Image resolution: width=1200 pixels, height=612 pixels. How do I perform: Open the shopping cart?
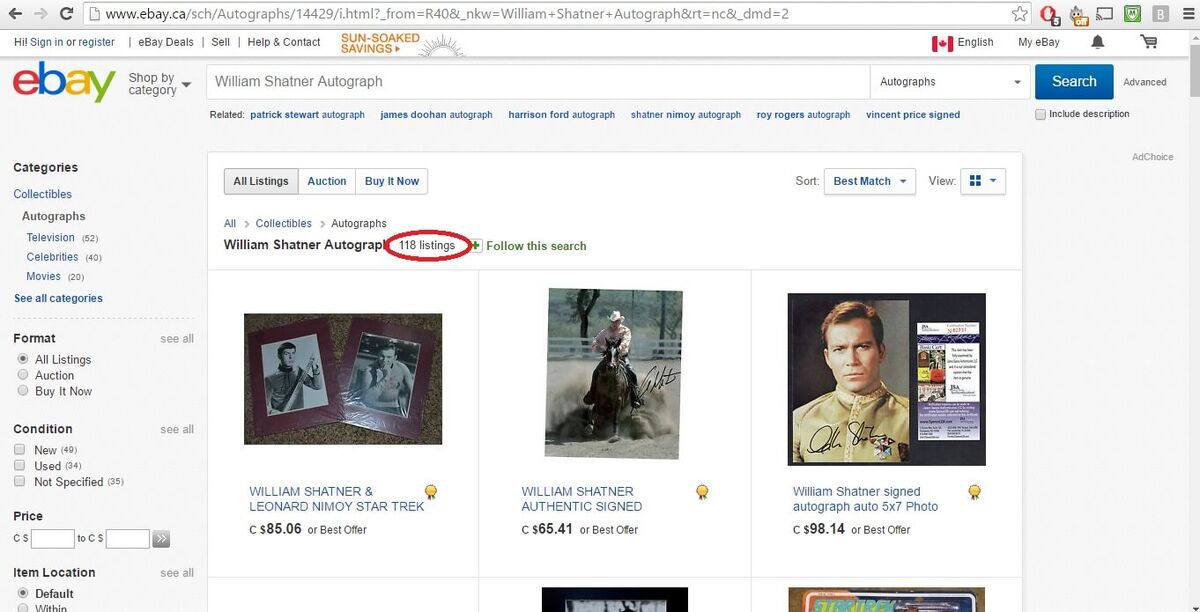(1148, 42)
